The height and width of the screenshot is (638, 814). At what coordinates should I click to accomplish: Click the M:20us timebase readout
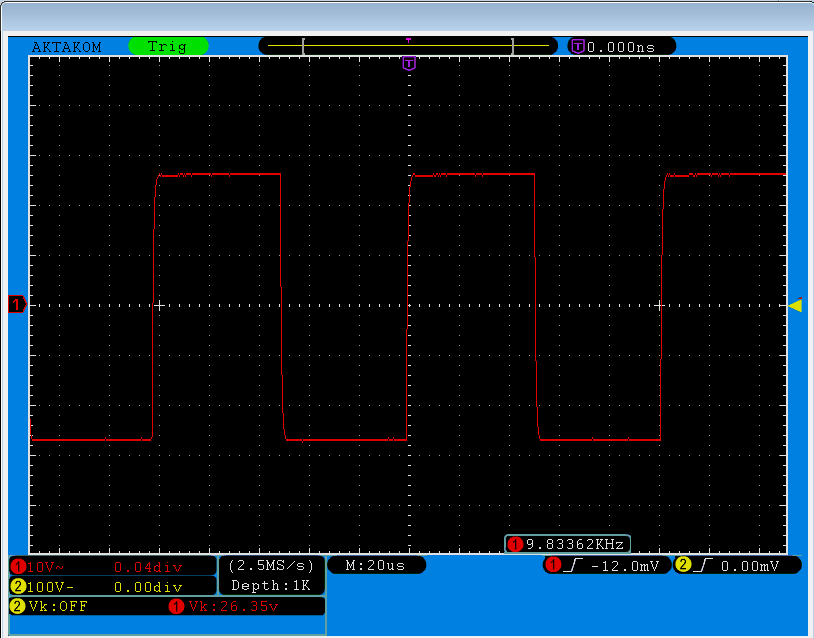[x=375, y=565]
